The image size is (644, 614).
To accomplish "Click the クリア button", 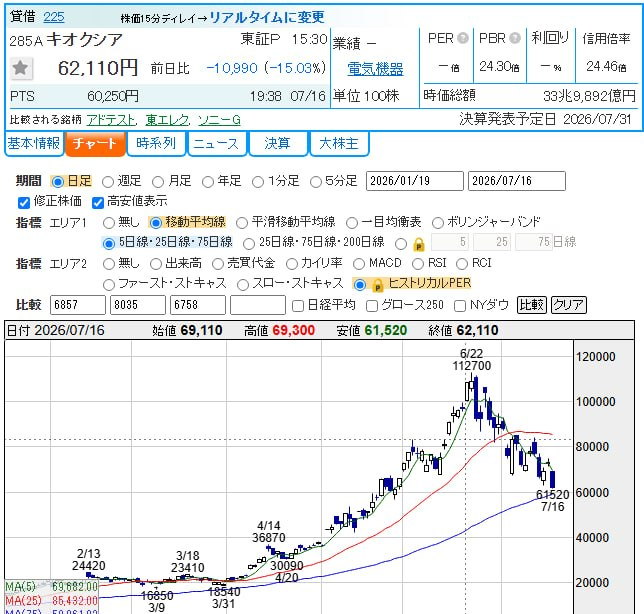I will pyautogui.click(x=568, y=305).
